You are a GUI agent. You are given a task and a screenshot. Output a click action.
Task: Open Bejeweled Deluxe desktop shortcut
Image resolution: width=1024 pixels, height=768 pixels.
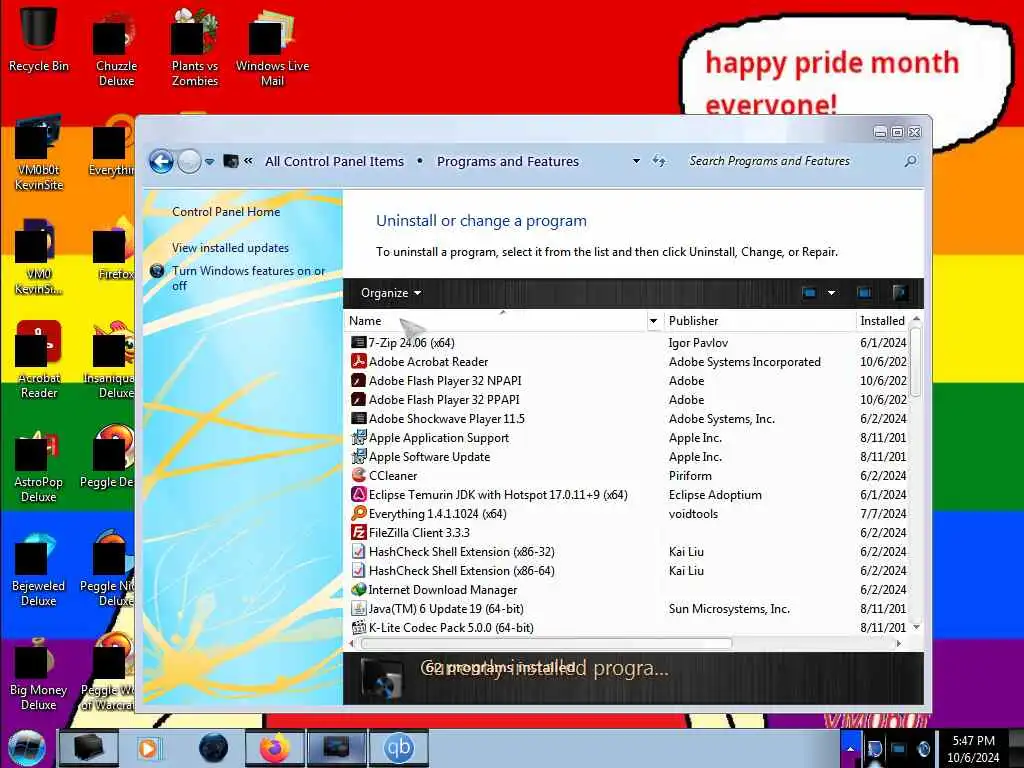point(39,571)
